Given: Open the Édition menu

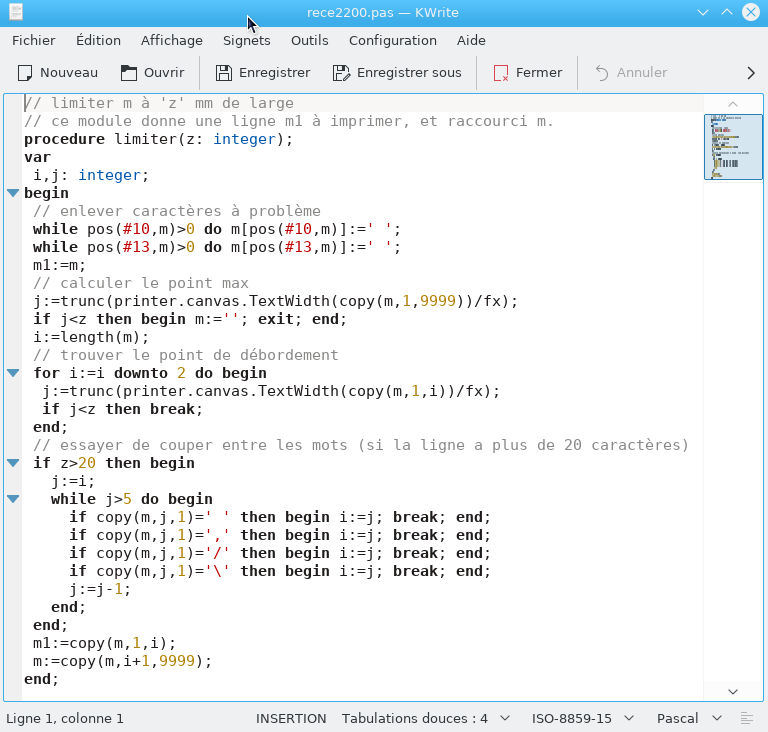Looking at the screenshot, I should click(98, 40).
